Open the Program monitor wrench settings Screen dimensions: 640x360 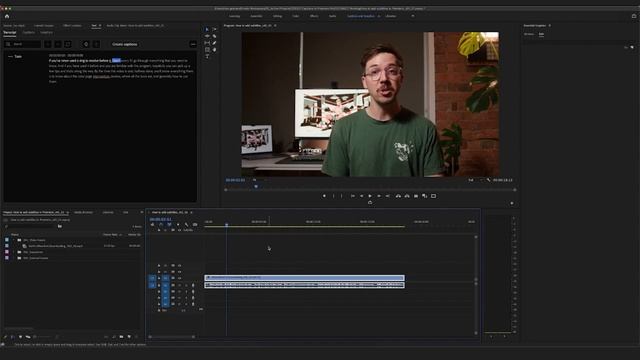pos(488,180)
